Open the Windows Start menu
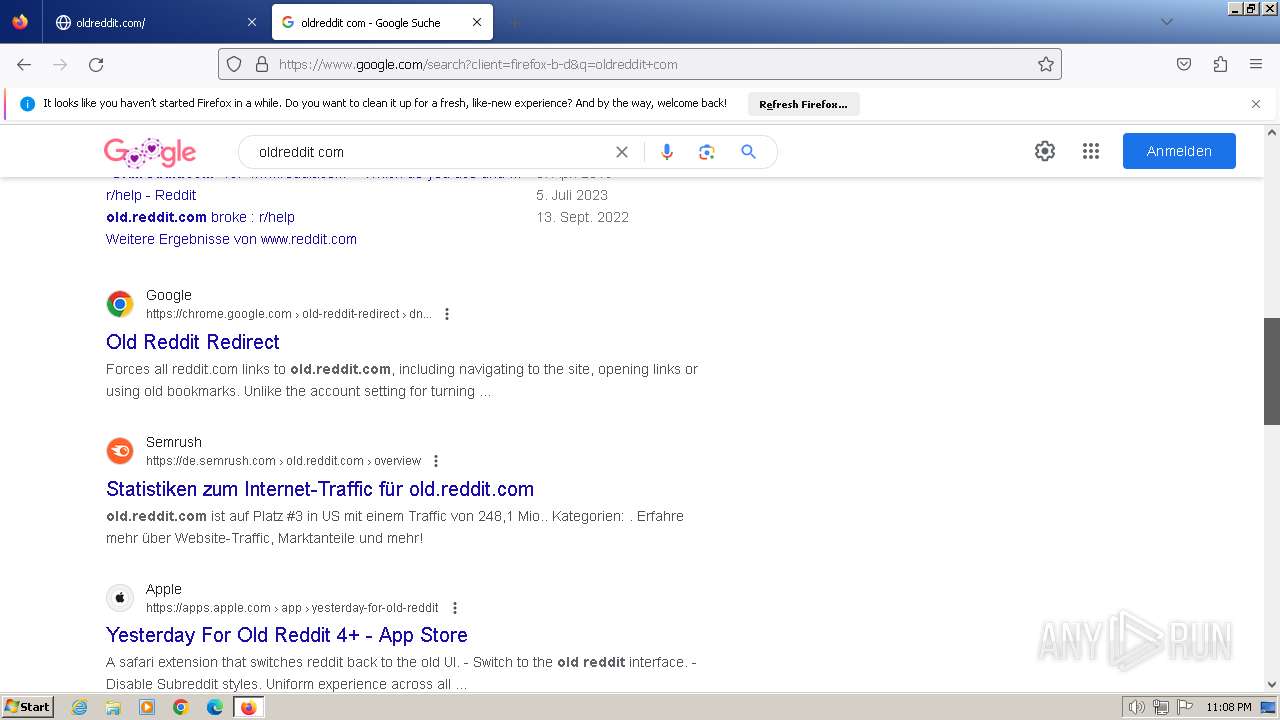 pyautogui.click(x=27, y=707)
